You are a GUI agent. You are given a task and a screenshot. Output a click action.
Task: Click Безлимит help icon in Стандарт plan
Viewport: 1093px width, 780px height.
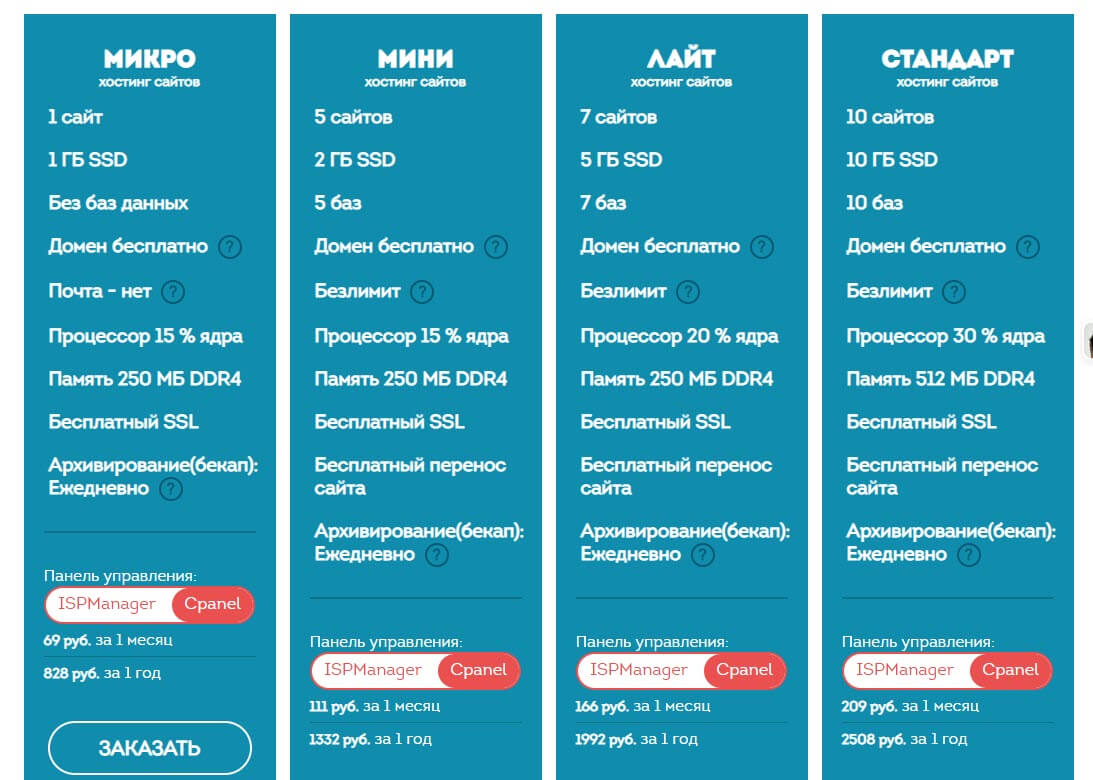point(954,292)
